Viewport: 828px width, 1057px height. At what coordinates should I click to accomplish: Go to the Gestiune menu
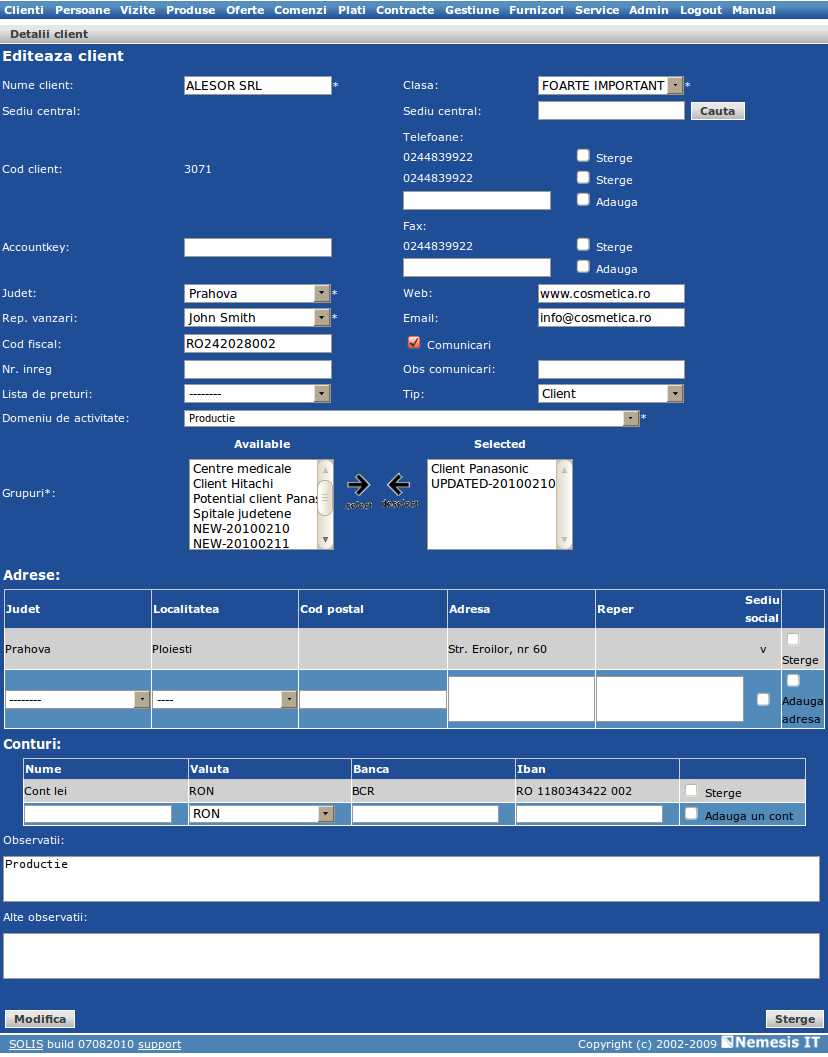(x=472, y=10)
